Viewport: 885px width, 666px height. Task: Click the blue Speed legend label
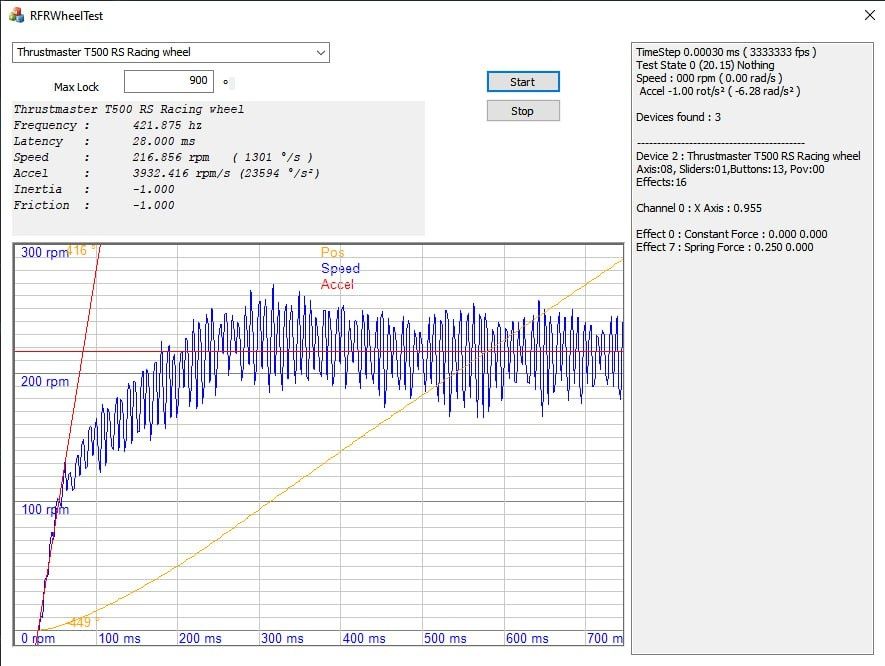point(340,269)
